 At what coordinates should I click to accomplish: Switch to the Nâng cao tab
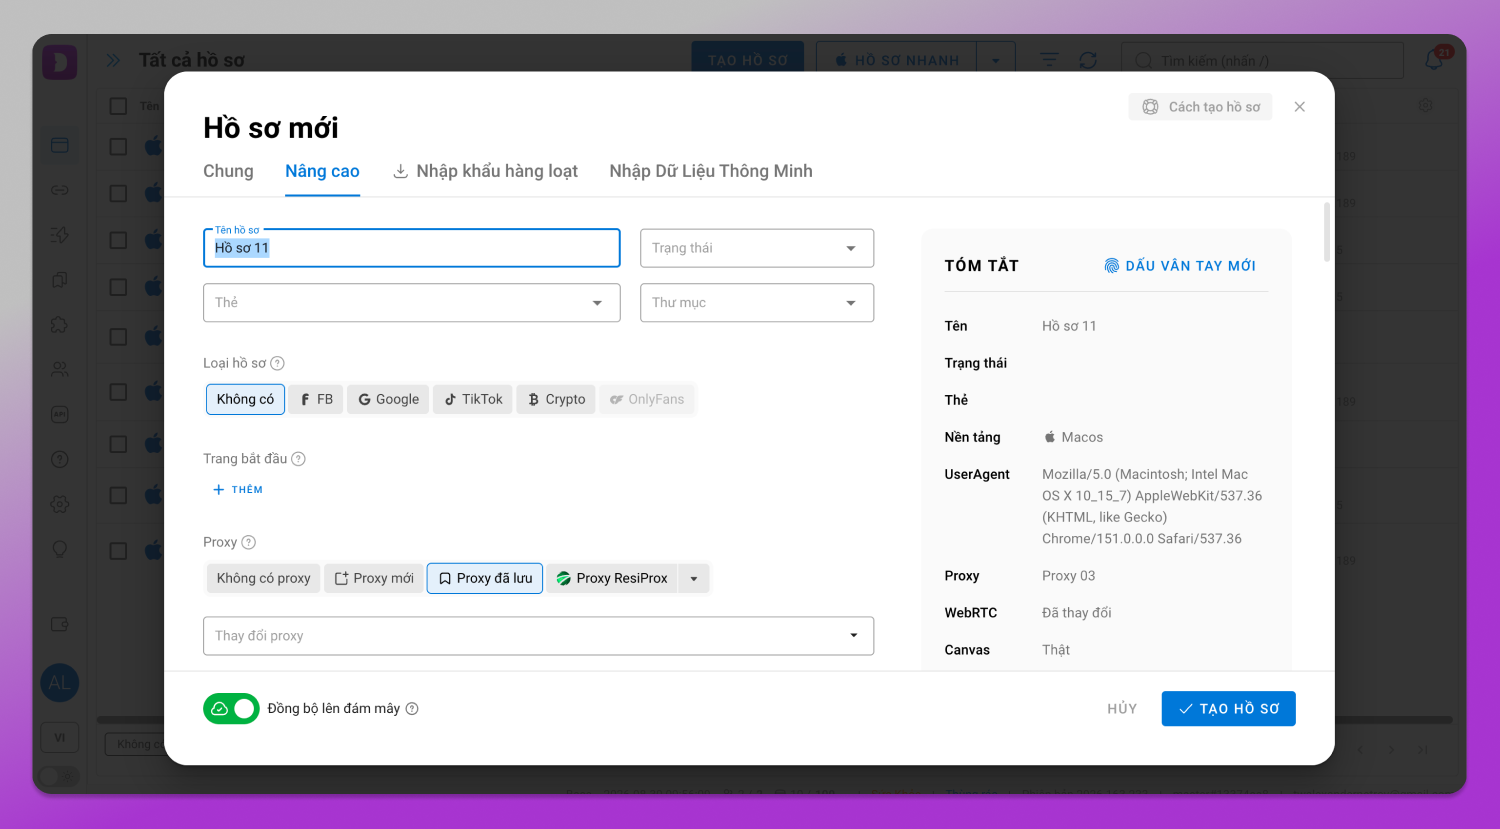(322, 171)
